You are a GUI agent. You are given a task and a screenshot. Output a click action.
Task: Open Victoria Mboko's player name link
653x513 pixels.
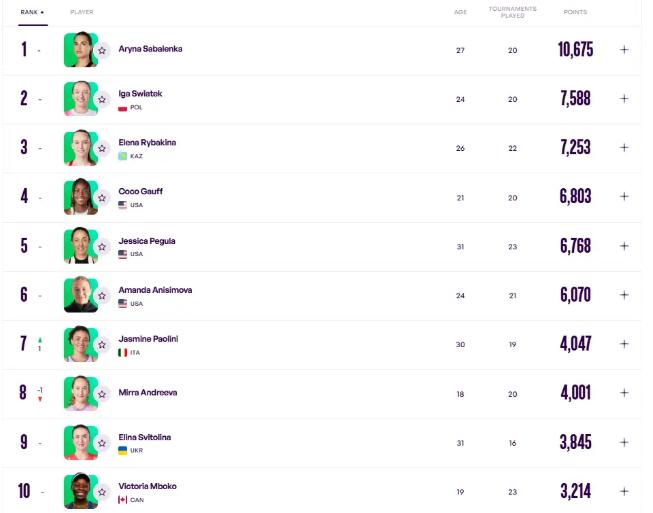147,486
